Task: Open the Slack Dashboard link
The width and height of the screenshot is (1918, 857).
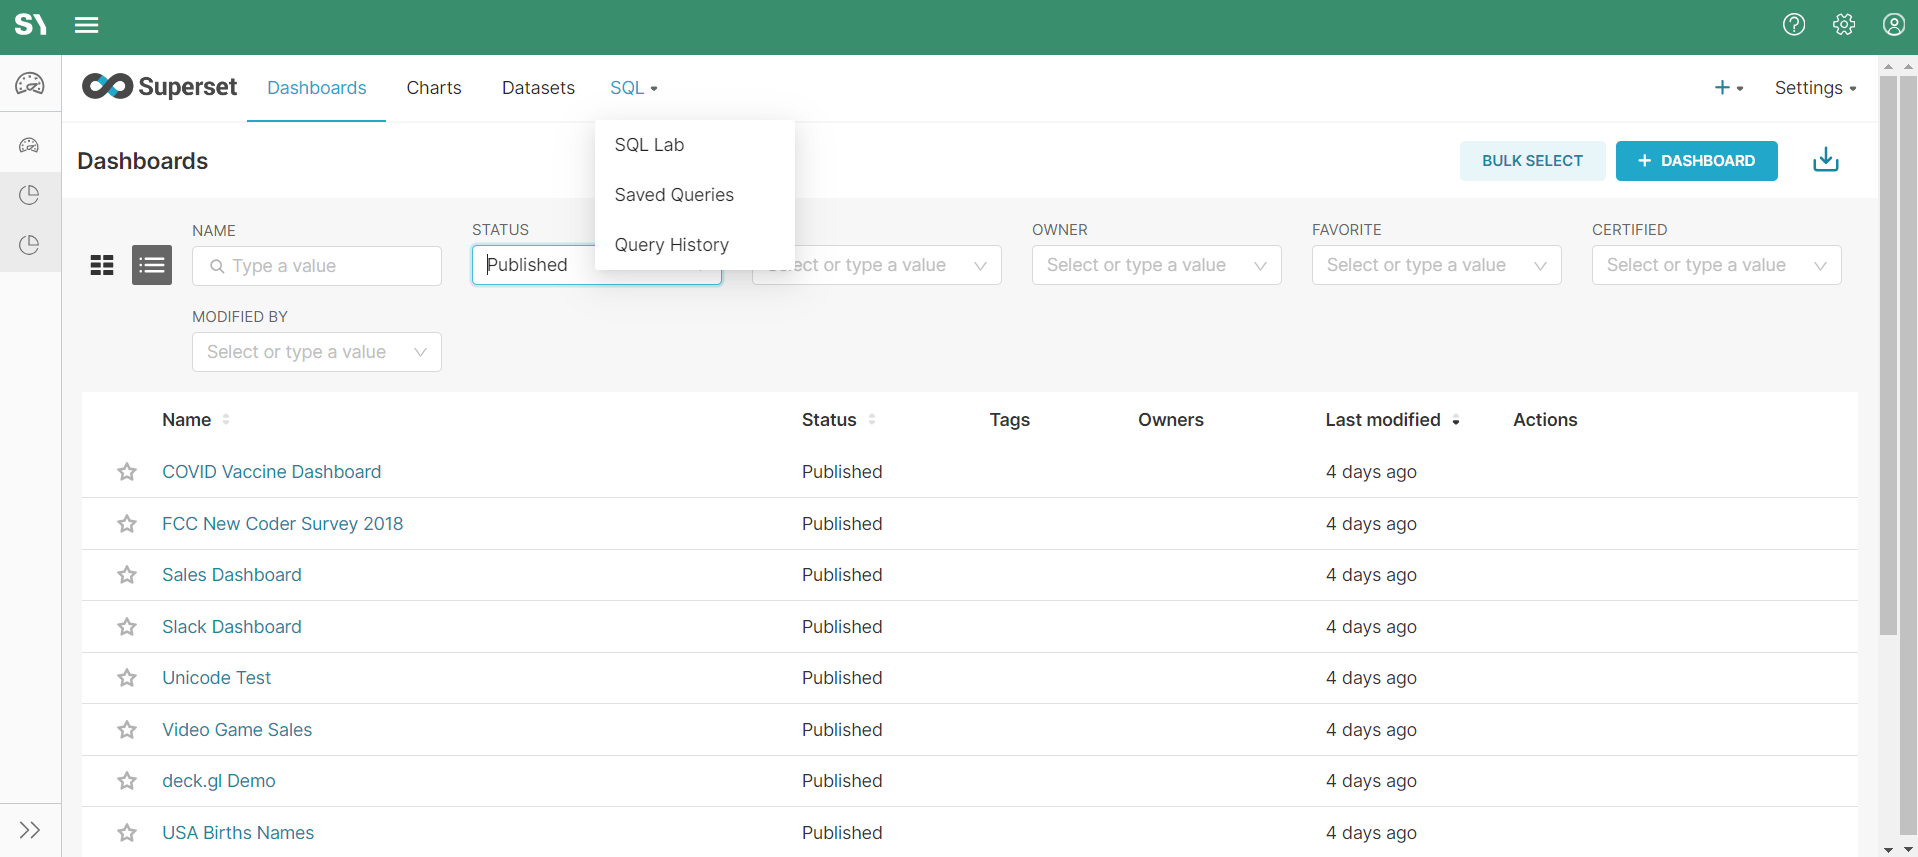Action: tap(232, 627)
